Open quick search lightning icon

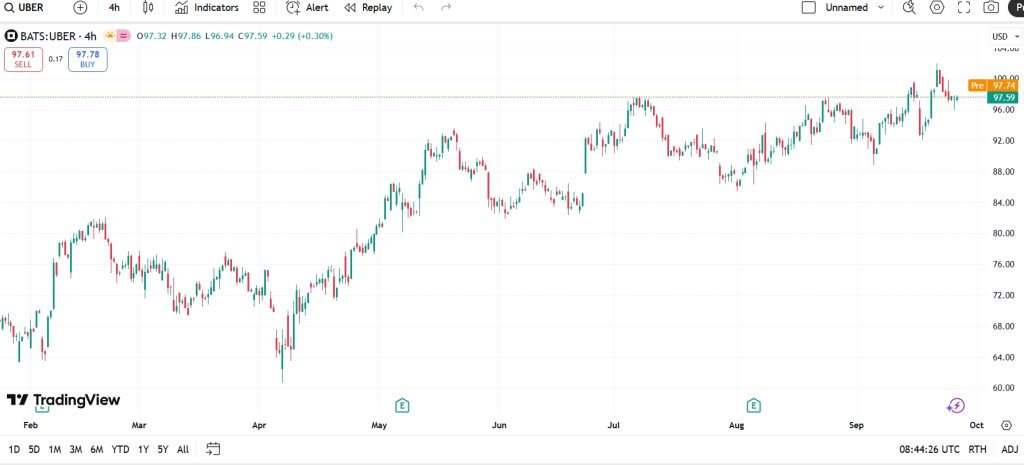[909, 8]
